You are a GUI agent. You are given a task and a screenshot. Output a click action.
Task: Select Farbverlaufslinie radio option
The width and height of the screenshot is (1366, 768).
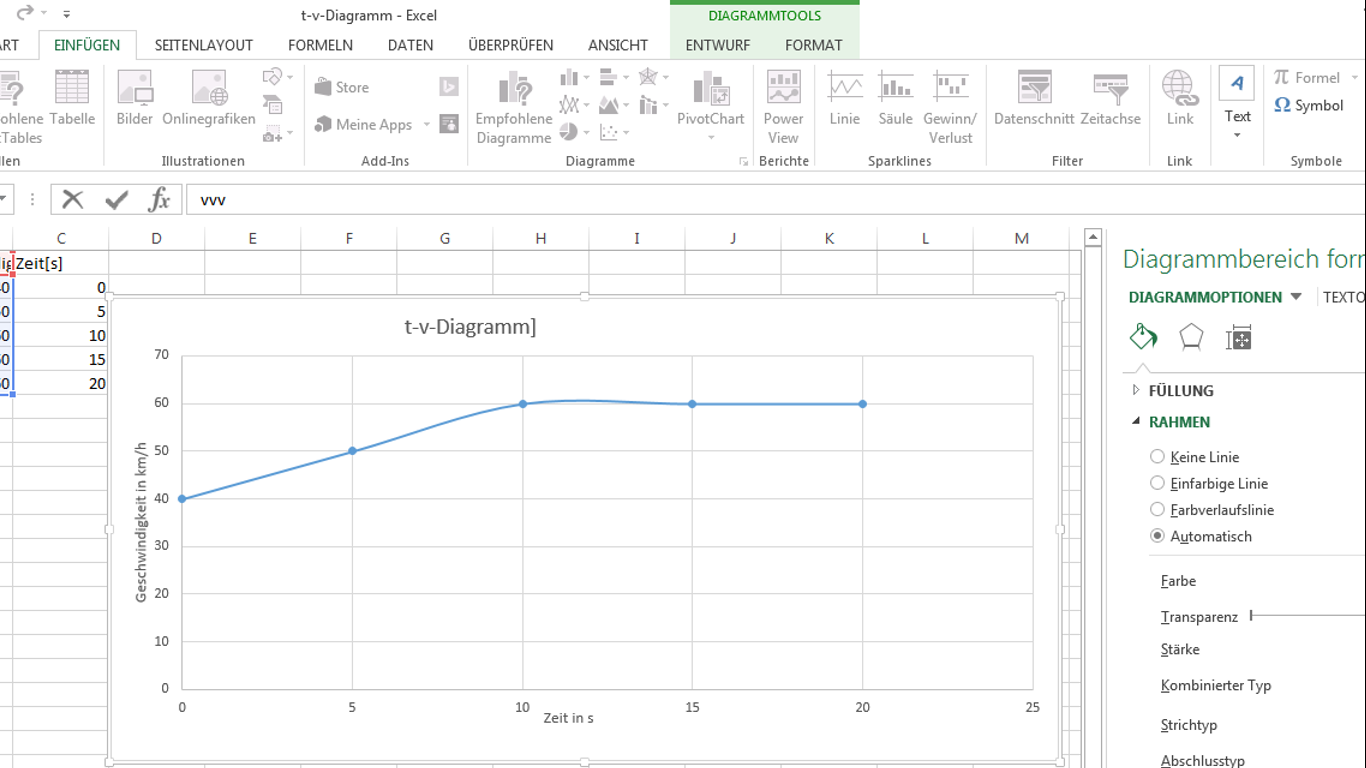click(1157, 509)
